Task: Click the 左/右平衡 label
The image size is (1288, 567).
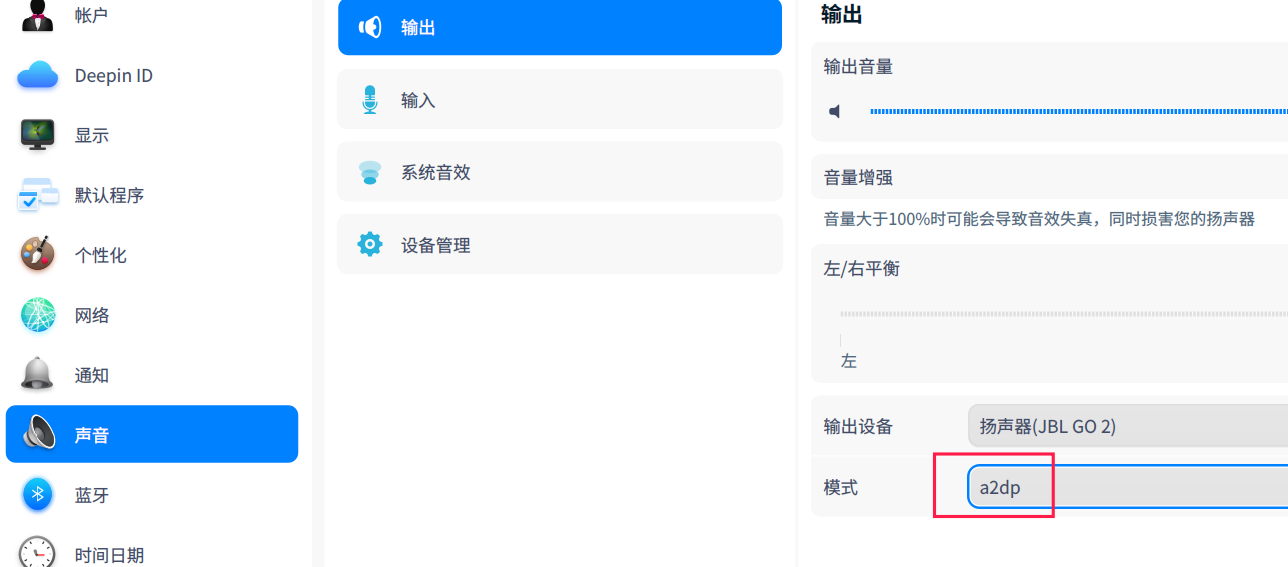Action: click(x=861, y=269)
